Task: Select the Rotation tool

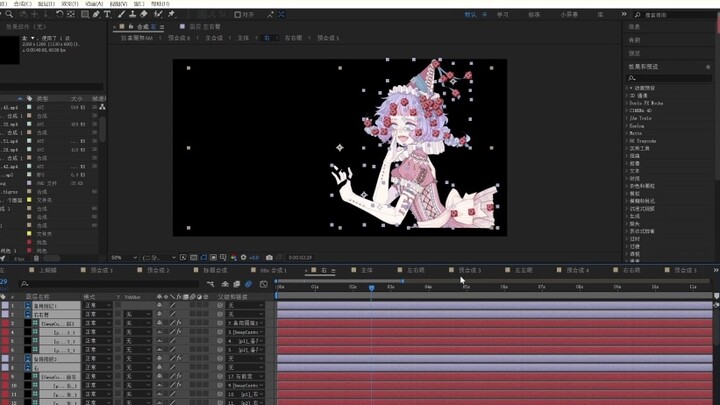Action: click(60, 14)
